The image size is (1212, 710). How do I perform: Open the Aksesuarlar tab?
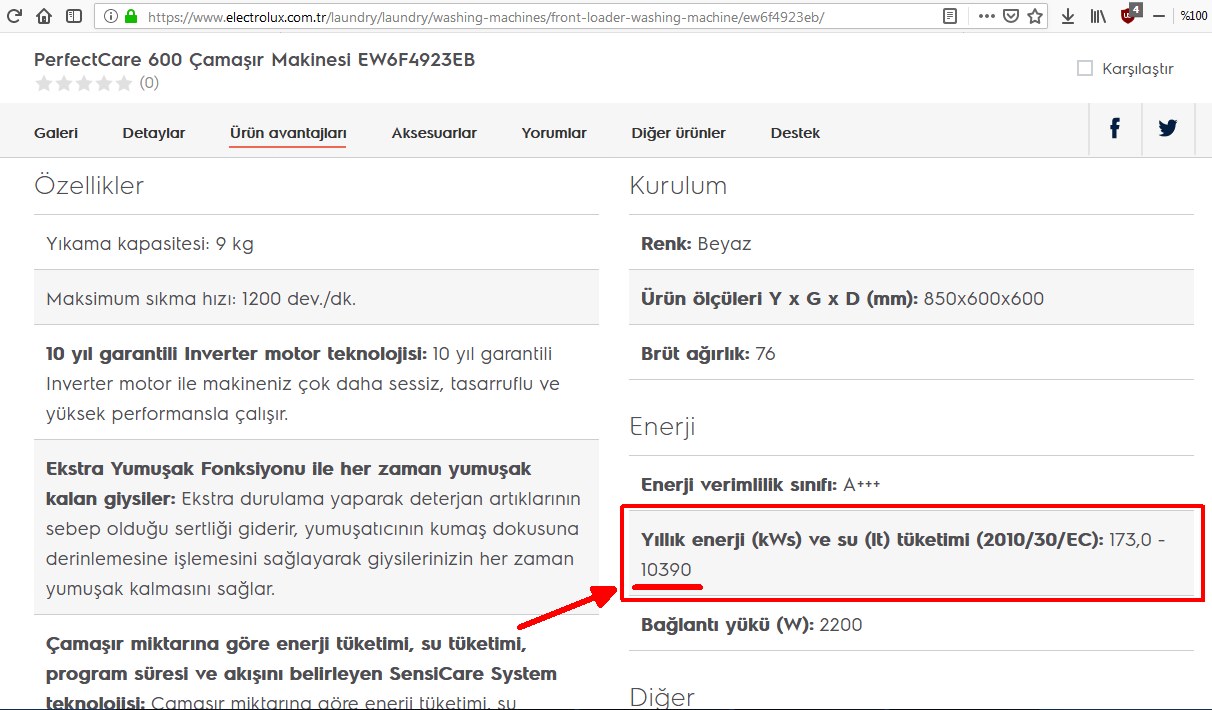click(434, 133)
